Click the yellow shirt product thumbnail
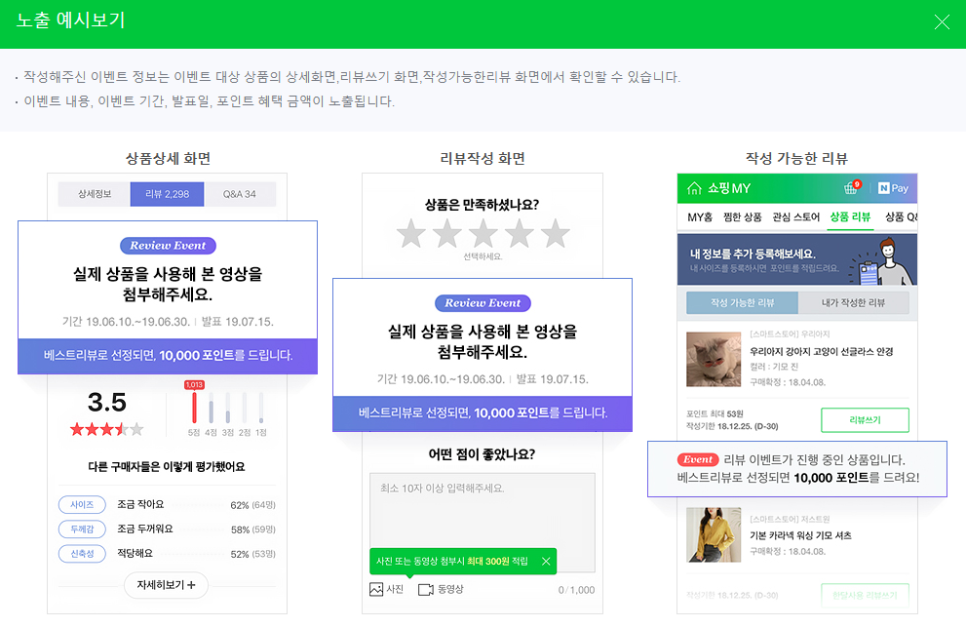Image resolution: width=966 pixels, height=627 pixels. pos(713,535)
